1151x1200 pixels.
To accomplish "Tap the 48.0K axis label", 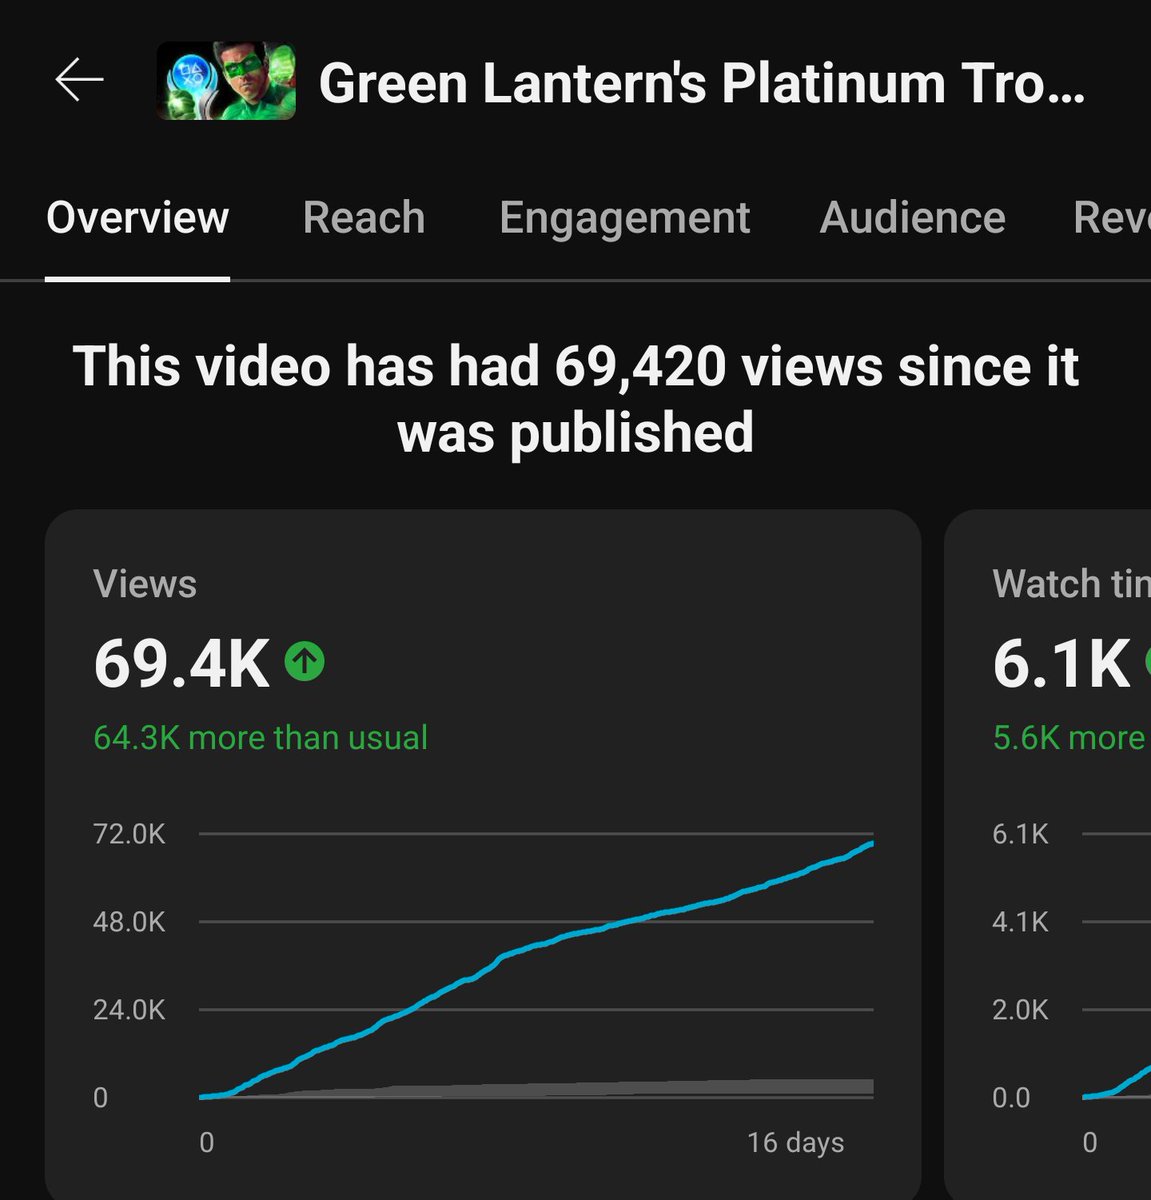I will click(129, 922).
